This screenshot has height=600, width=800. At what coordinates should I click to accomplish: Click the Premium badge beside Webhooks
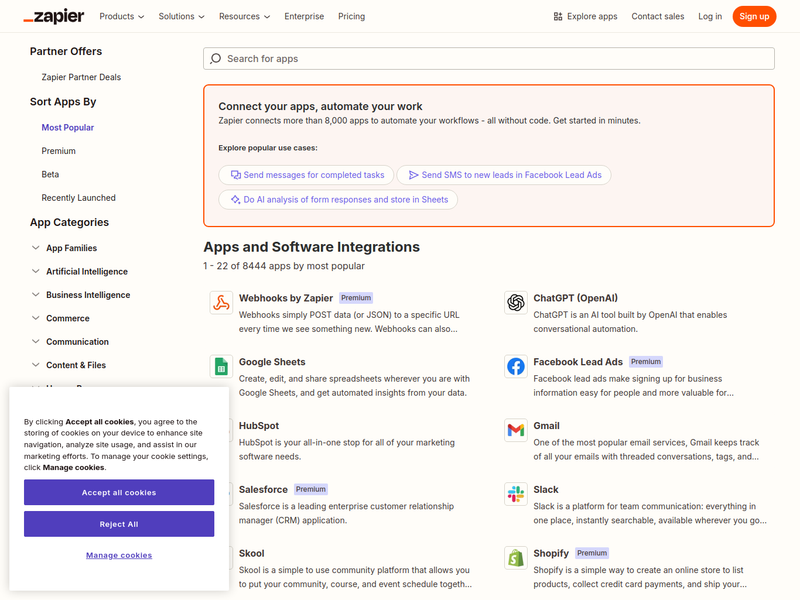[356, 298]
